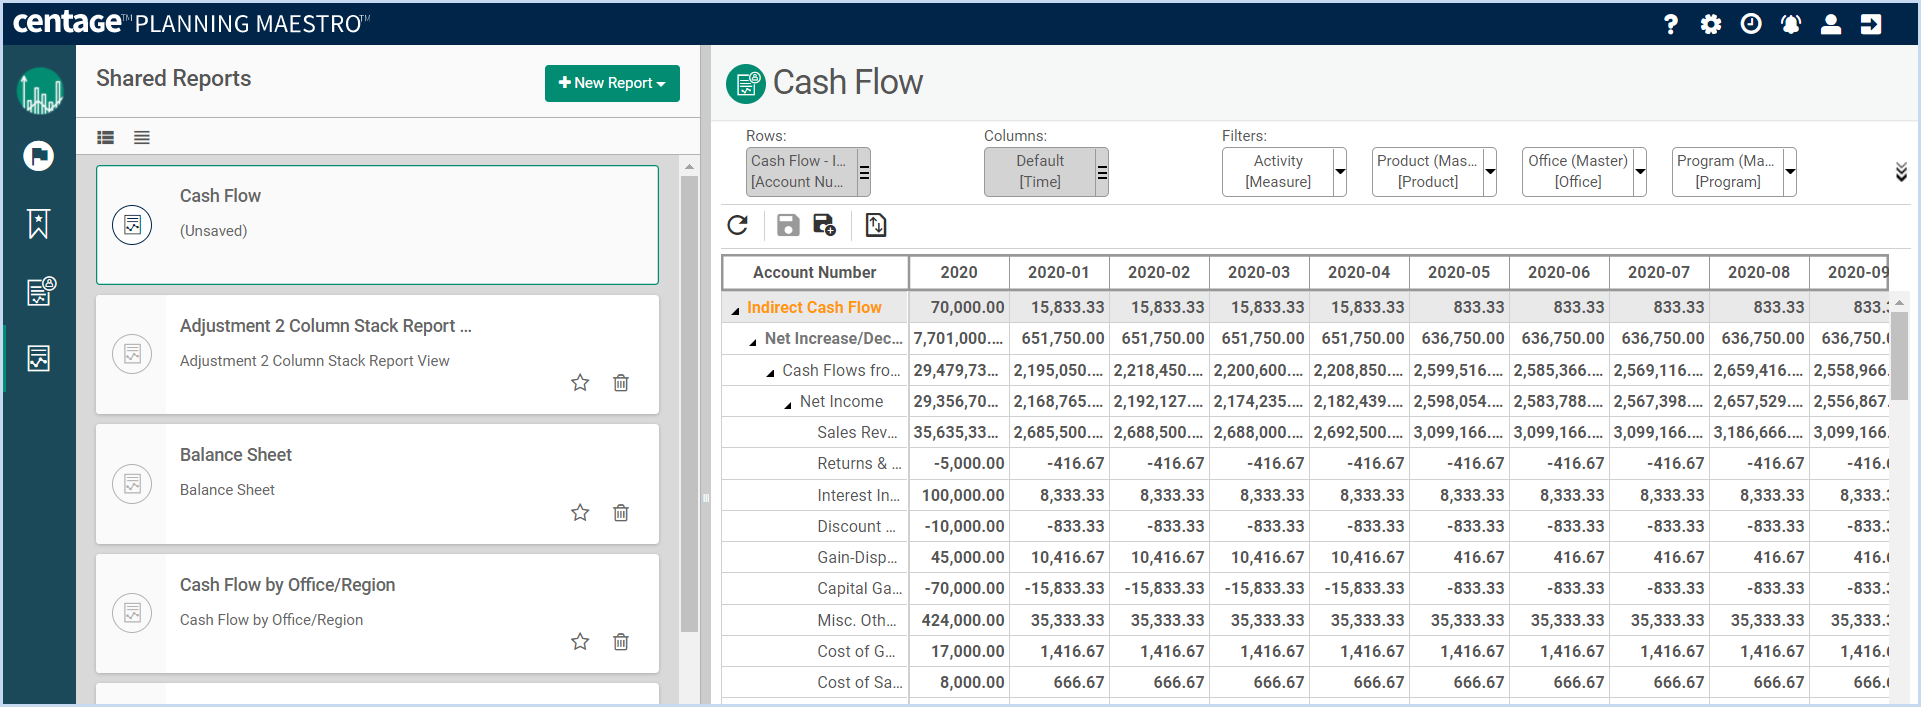Open the Balance Sheet report card
Screen dimensions: 1921x707
pos(377,484)
